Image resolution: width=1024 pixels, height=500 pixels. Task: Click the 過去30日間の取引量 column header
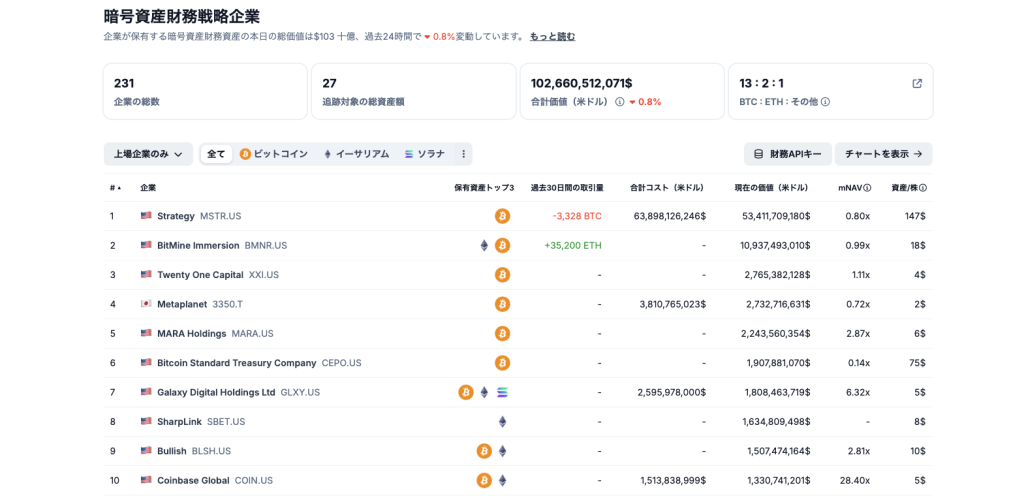(567, 188)
